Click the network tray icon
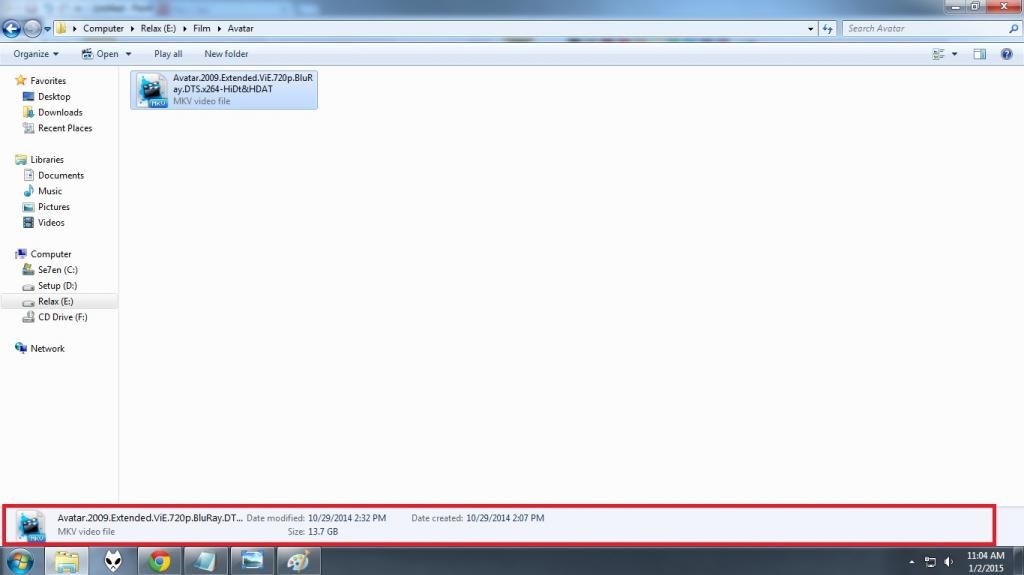This screenshot has width=1024, height=575. coord(930,562)
